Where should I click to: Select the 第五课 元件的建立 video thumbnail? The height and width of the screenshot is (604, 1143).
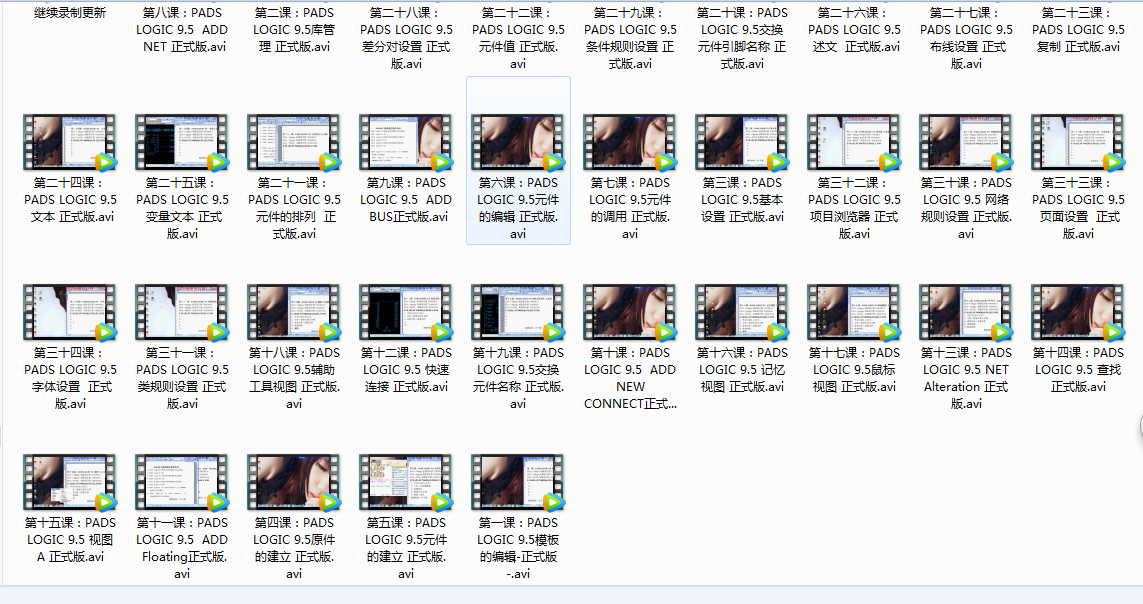[405, 482]
